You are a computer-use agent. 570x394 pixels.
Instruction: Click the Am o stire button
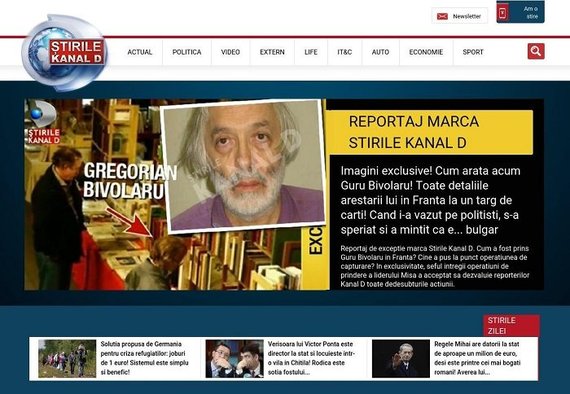[520, 12]
